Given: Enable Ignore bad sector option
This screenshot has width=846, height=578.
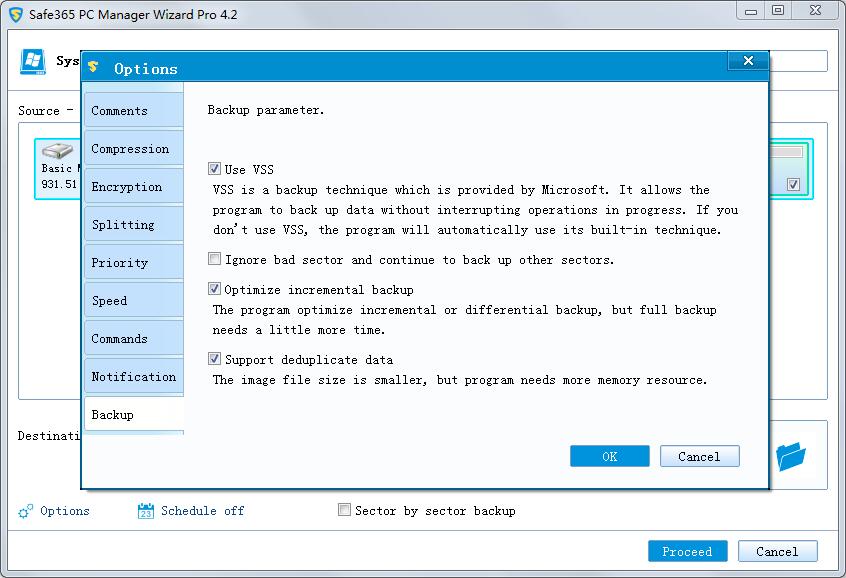Looking at the screenshot, I should (214, 259).
